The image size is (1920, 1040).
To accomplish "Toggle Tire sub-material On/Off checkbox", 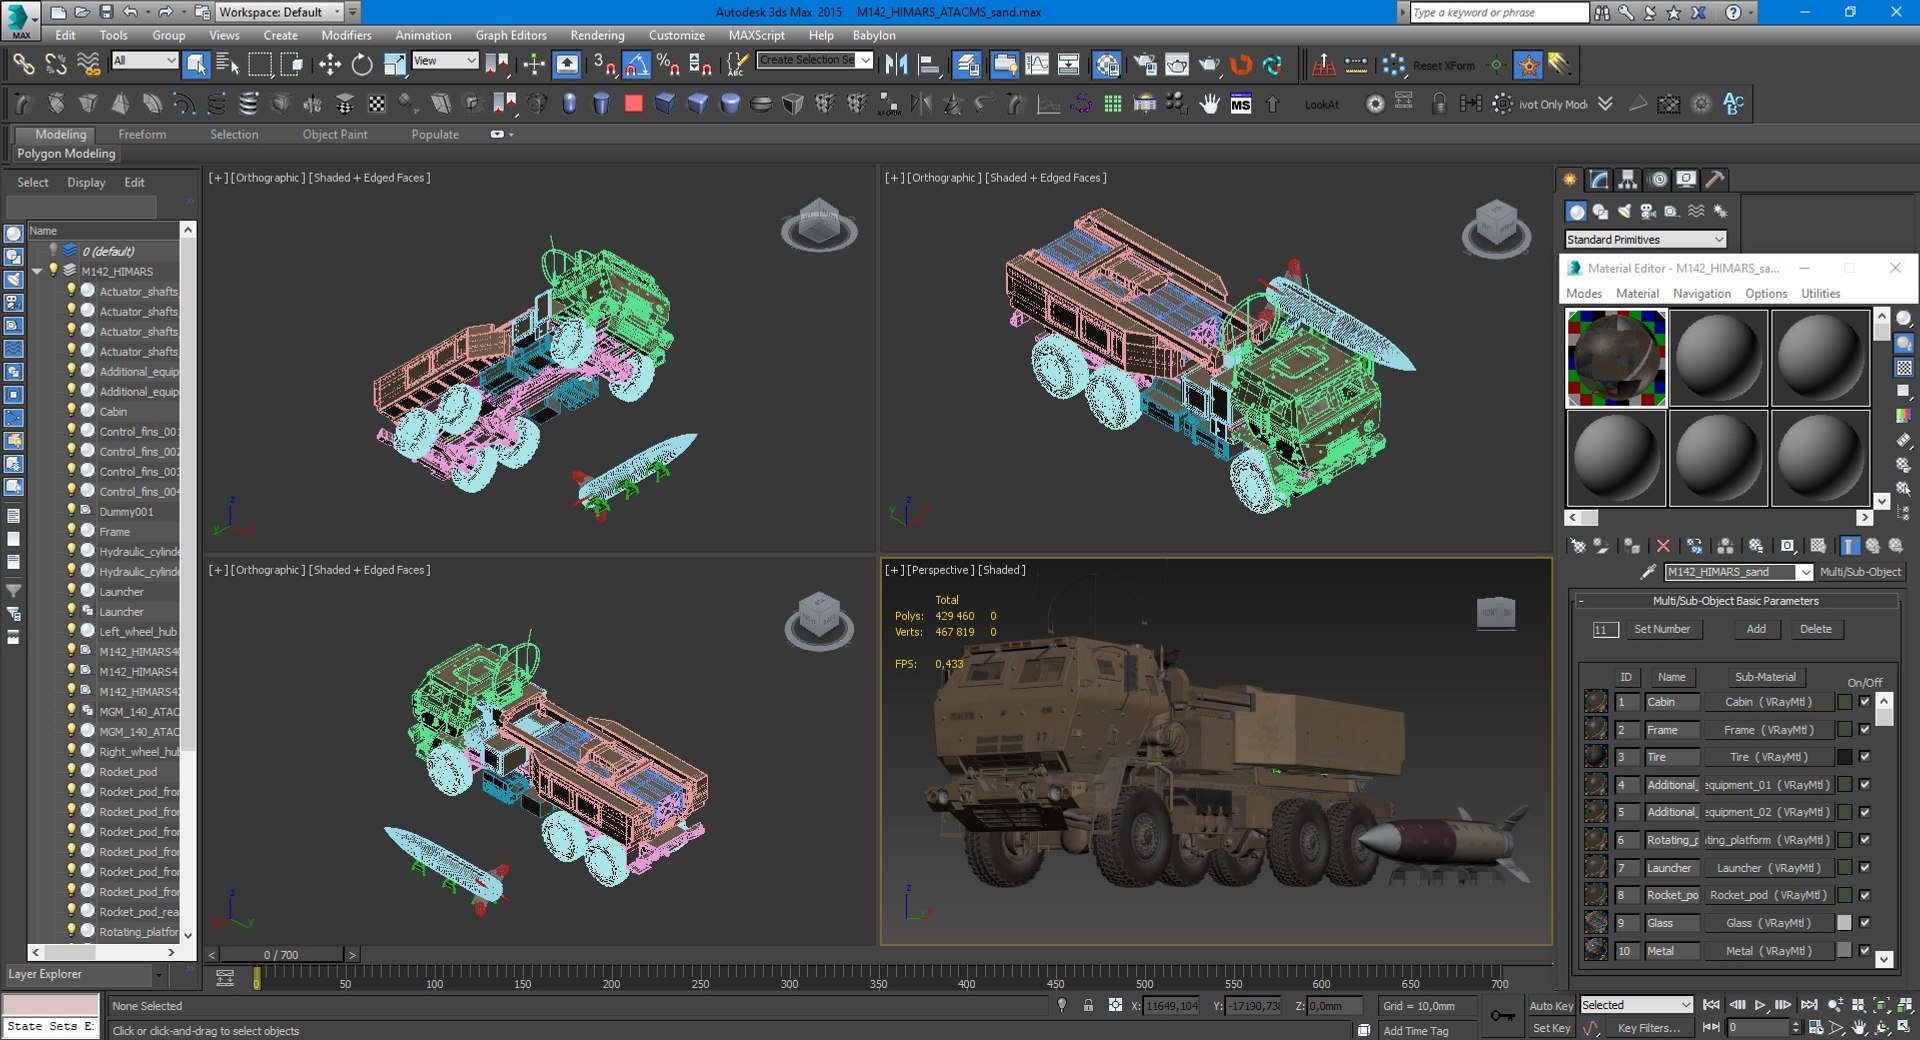I will (x=1864, y=757).
